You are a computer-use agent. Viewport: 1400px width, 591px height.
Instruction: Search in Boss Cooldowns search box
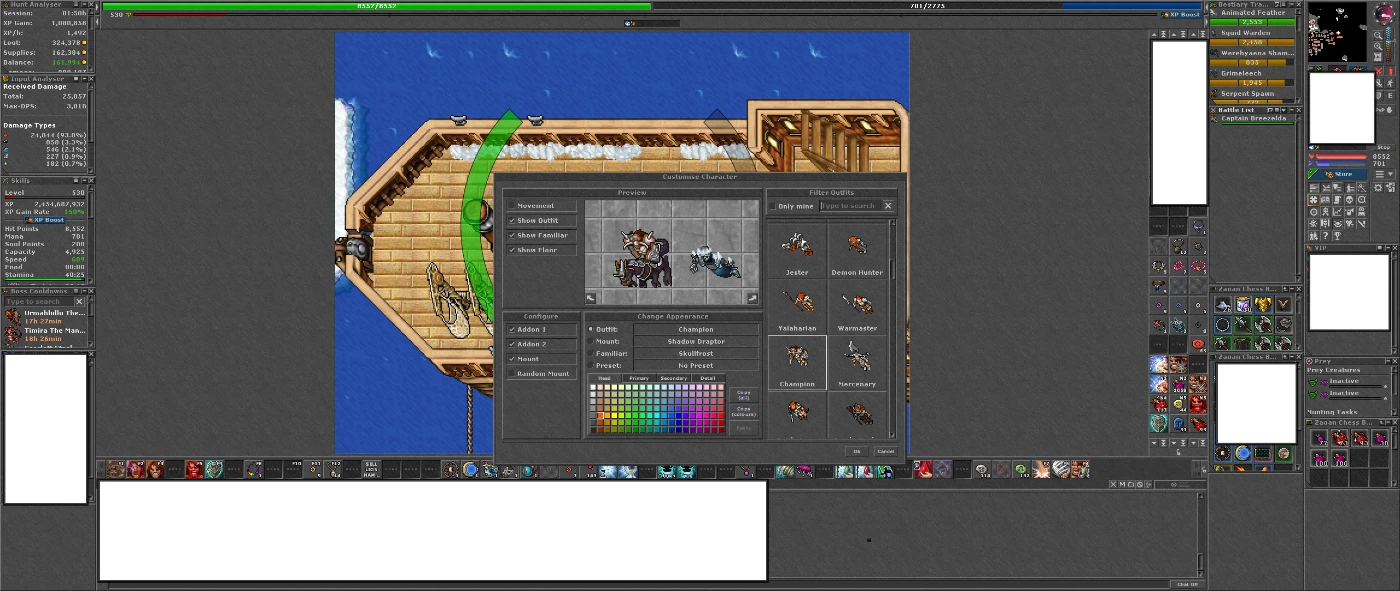tap(38, 301)
